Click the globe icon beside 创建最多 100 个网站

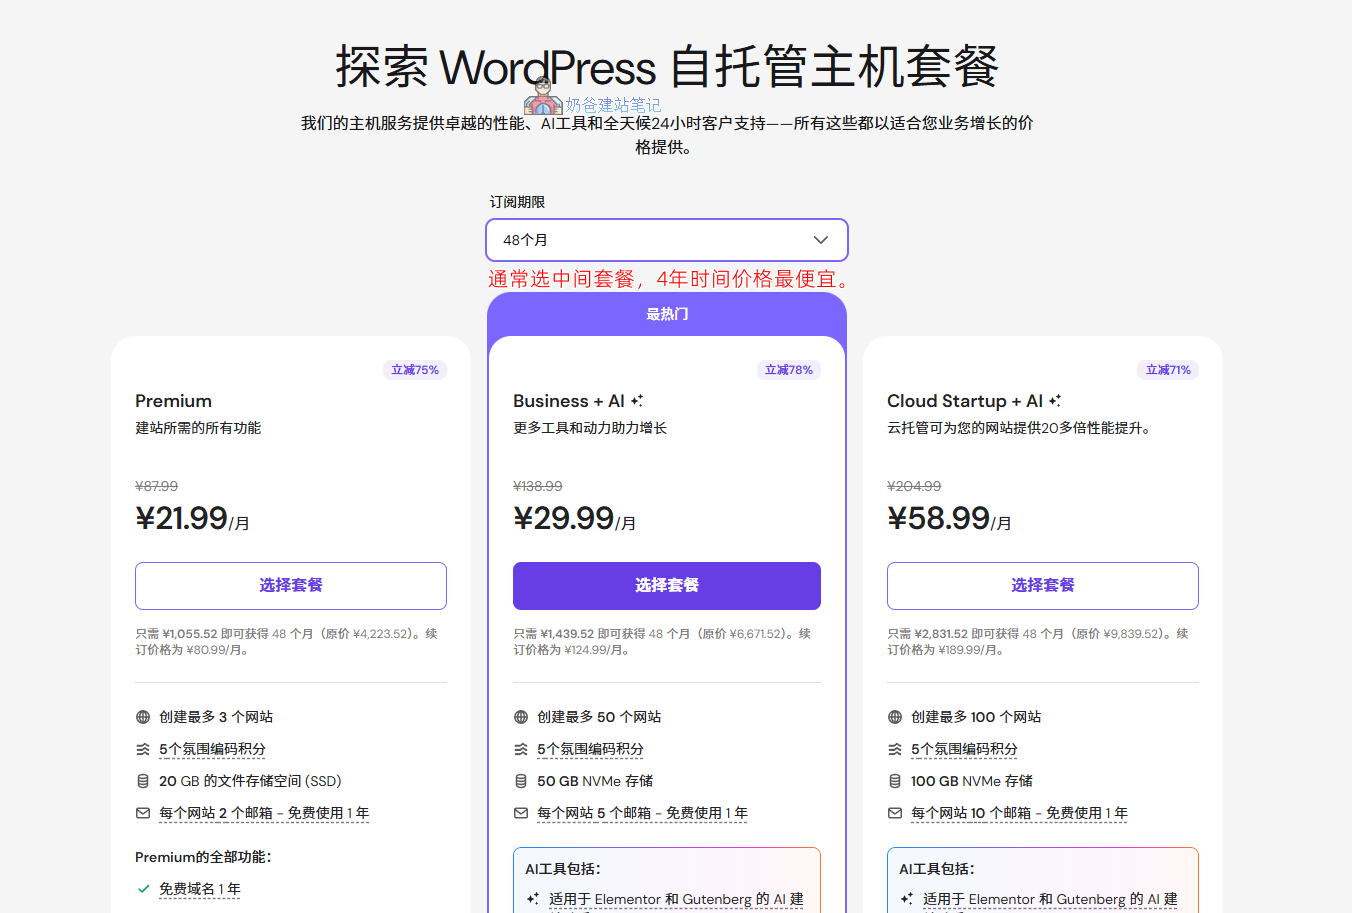pyautogui.click(x=895, y=717)
